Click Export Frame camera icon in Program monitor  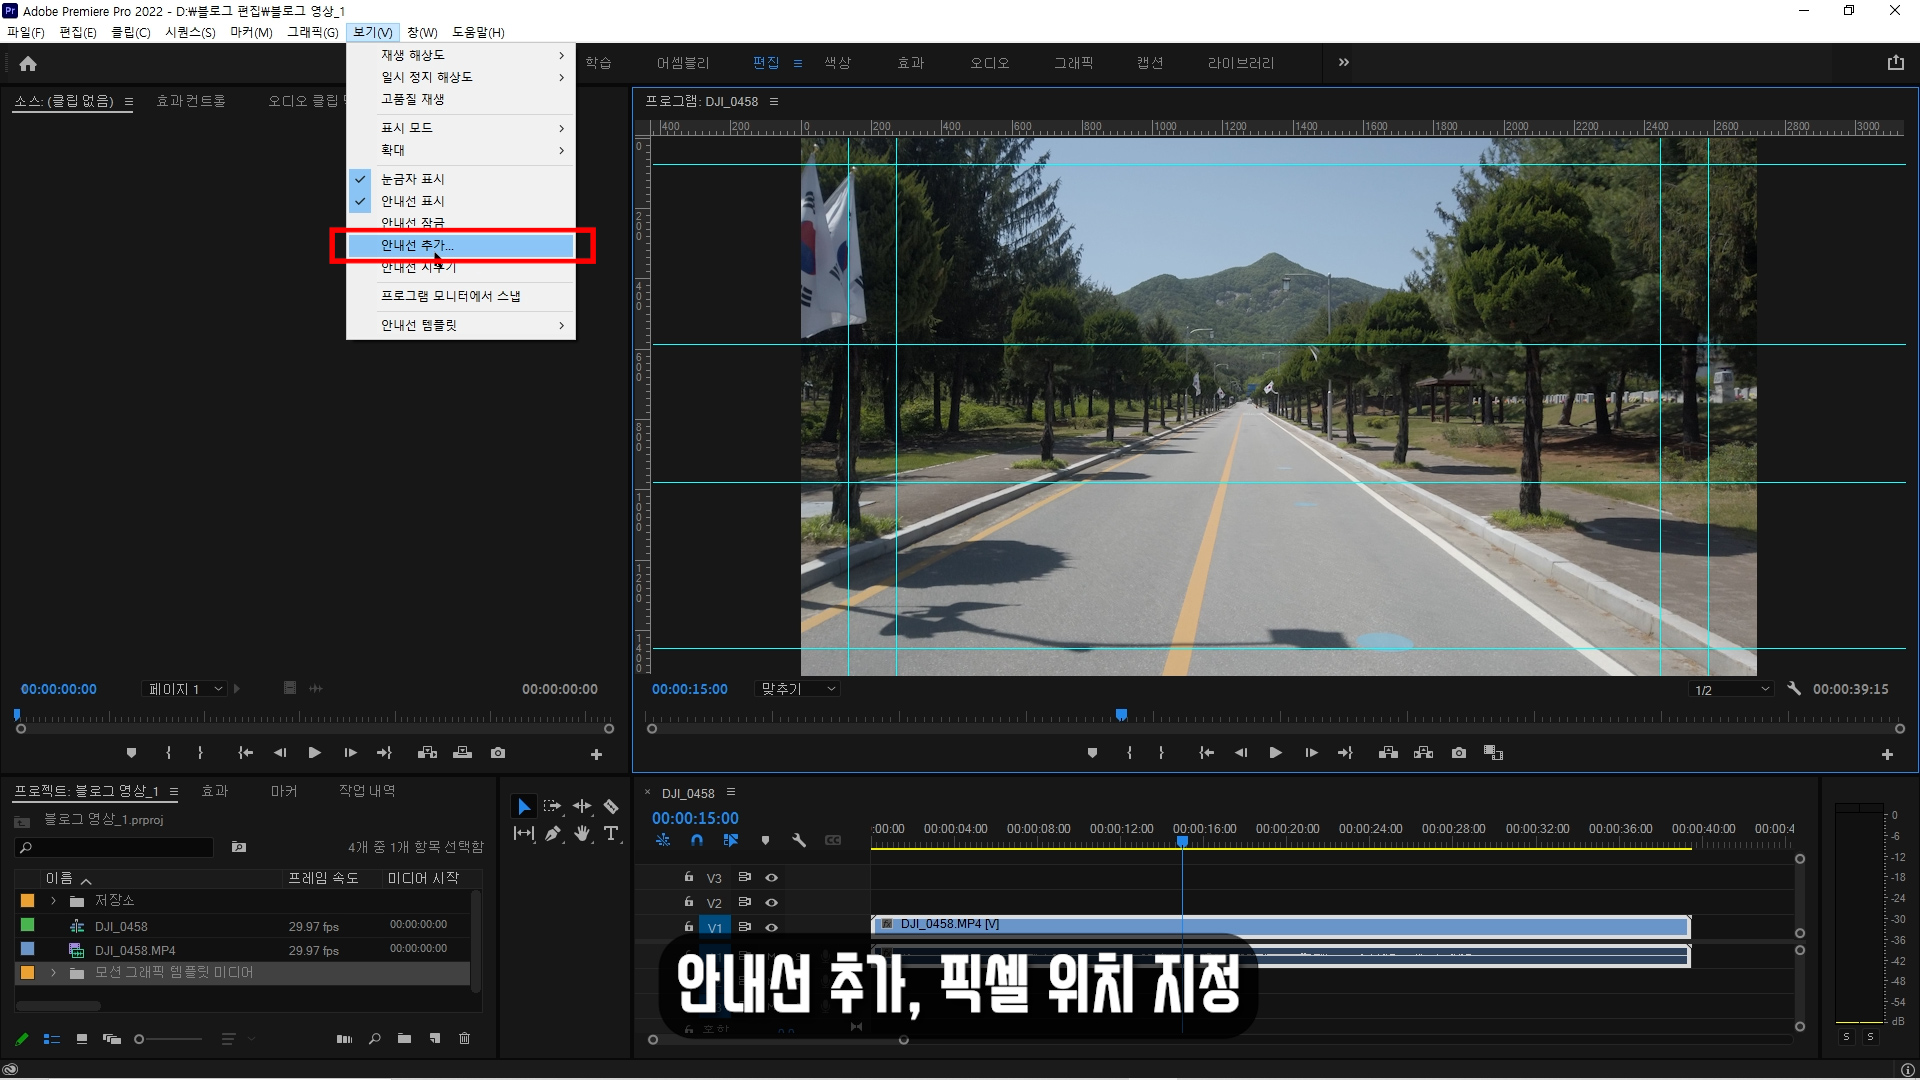click(1459, 753)
